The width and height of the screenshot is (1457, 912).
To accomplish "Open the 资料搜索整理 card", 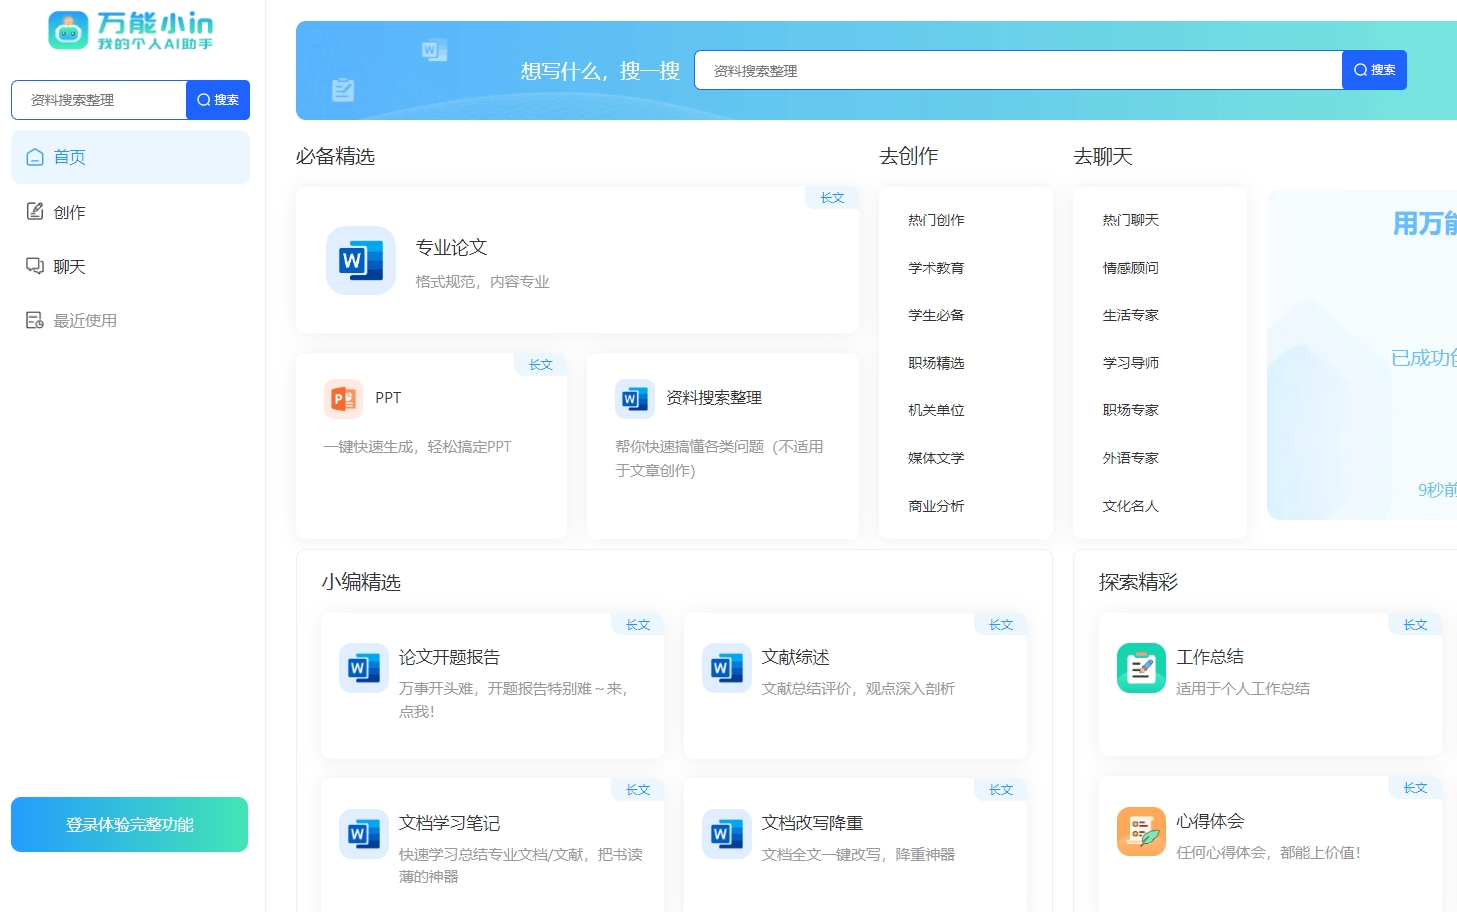I will [722, 445].
